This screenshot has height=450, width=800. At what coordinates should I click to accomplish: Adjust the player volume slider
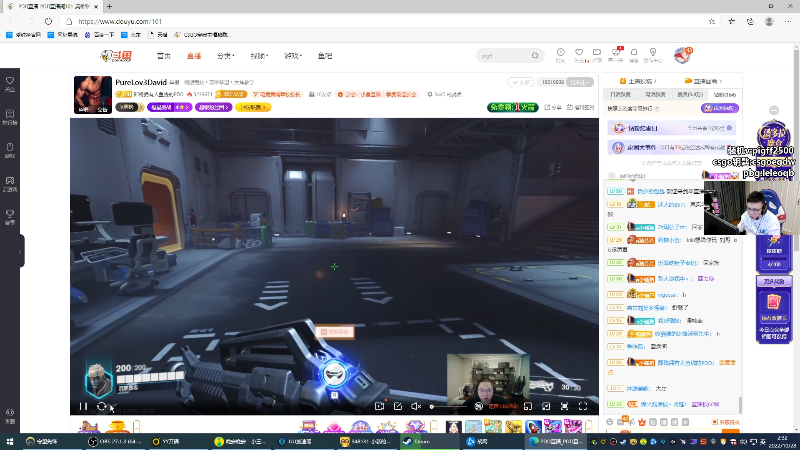pos(449,407)
